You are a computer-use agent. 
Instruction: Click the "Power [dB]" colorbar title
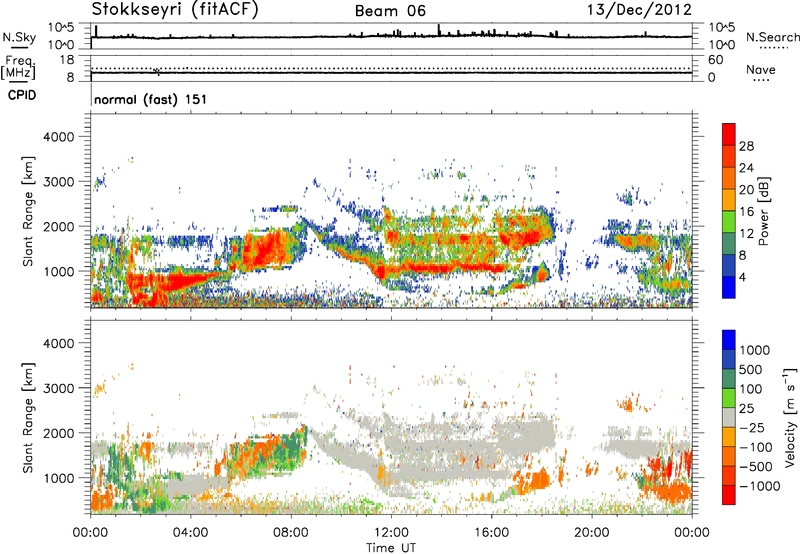763,211
